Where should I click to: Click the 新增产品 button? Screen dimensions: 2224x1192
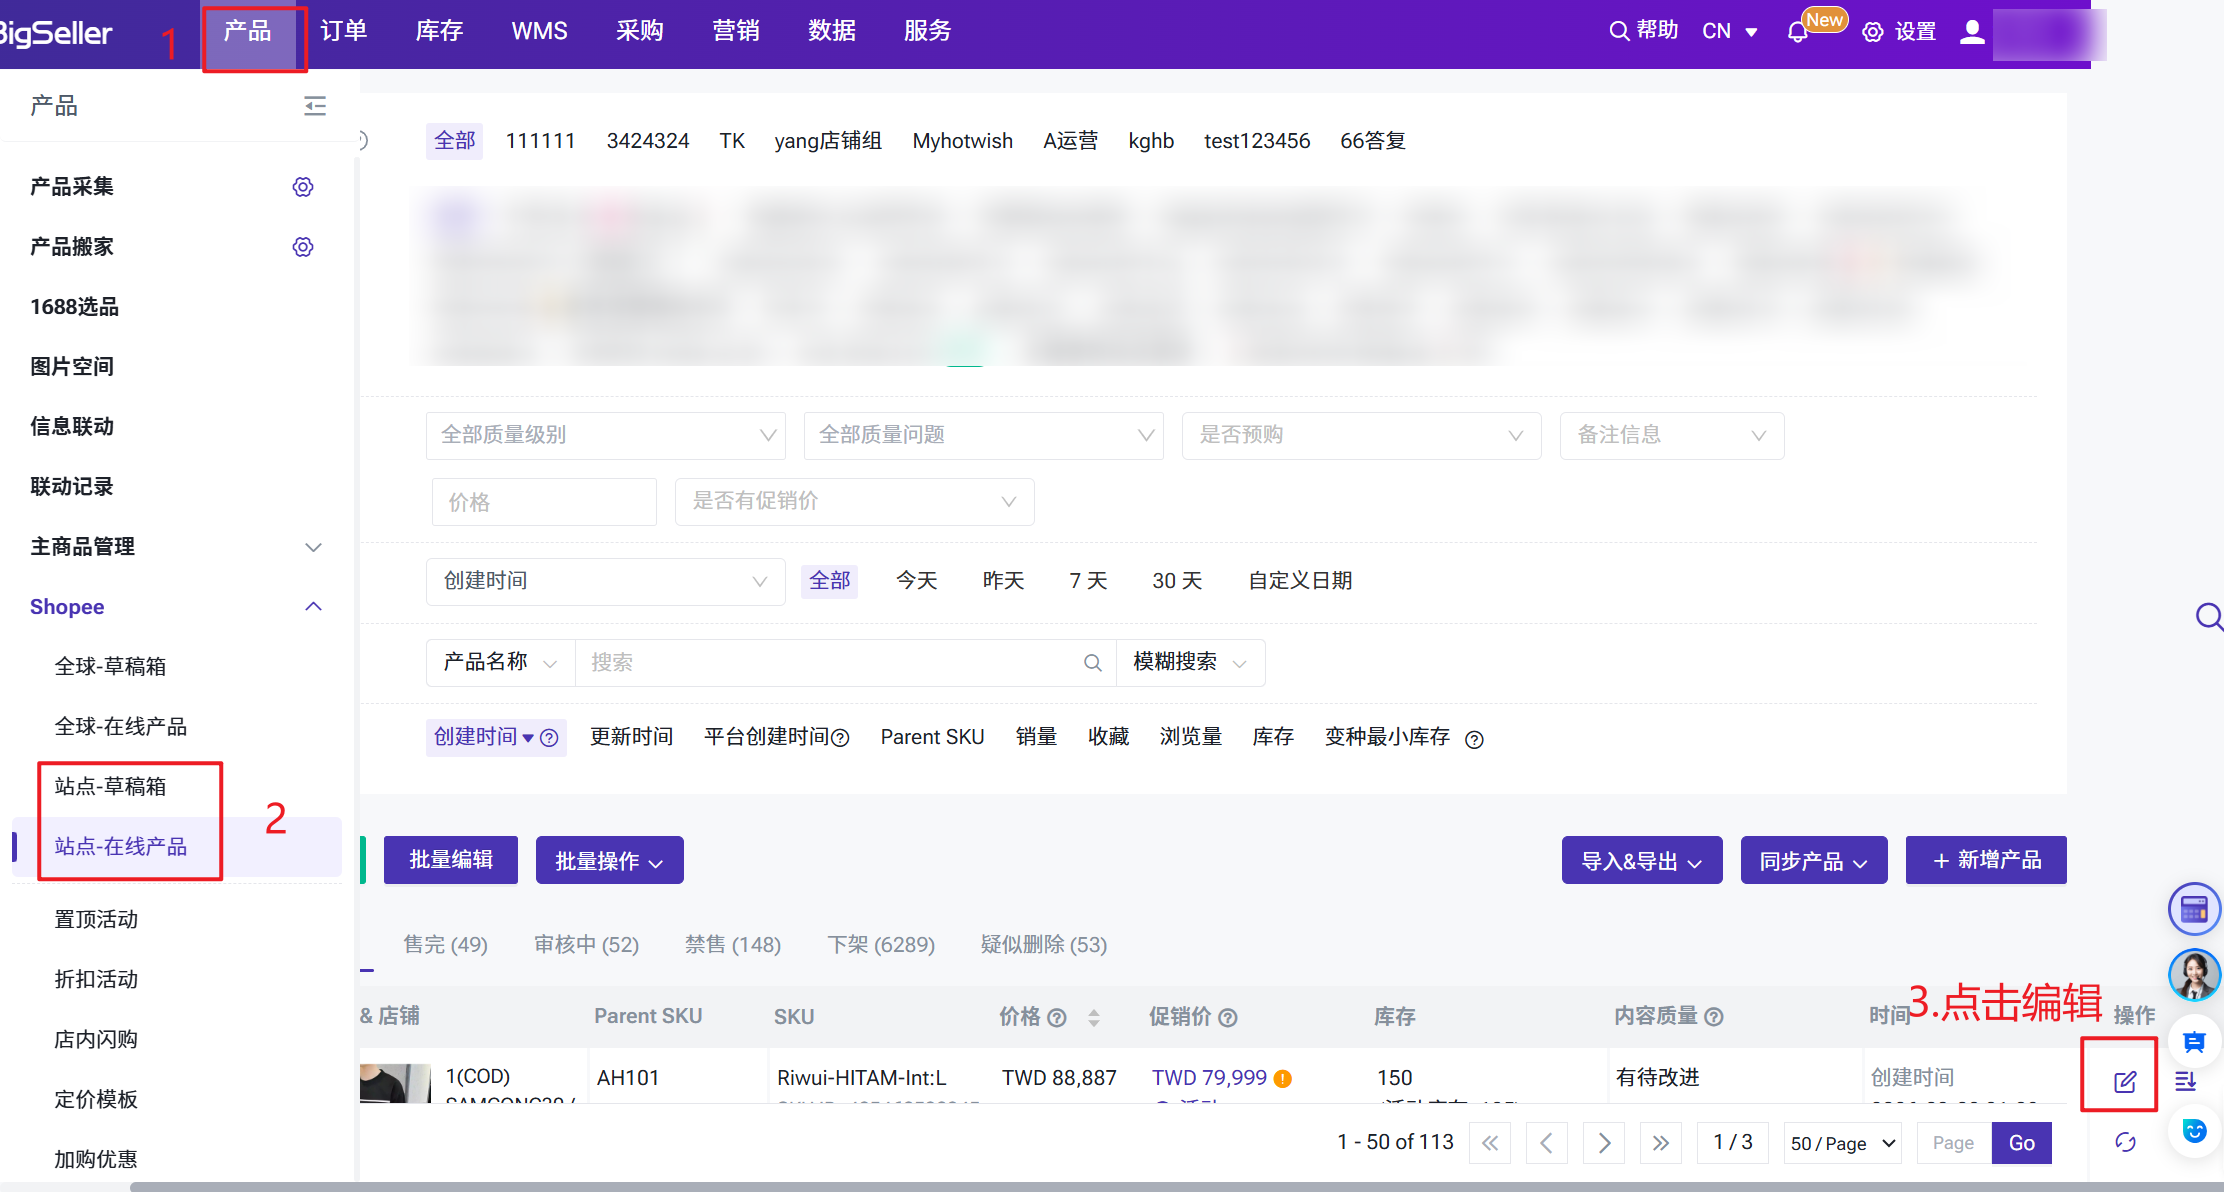pos(1986,861)
